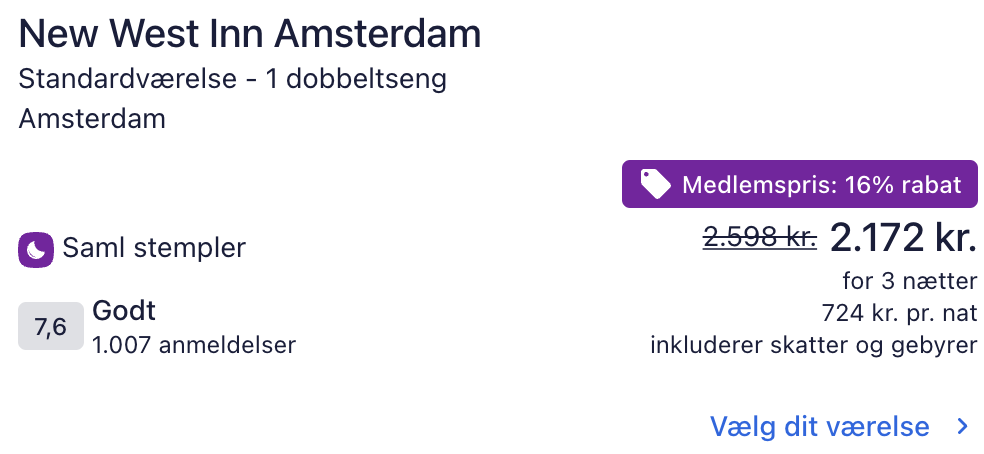Click the 724 kr. pr. nat text
Viewport: 984px width, 454px height.
coord(899,313)
